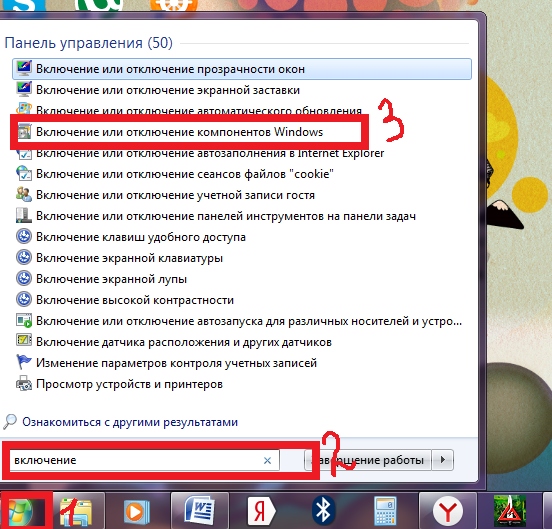This screenshot has width=552, height=529.
Task: Open 'Включение или отключение компонентов Windows'
Action: coord(180,132)
